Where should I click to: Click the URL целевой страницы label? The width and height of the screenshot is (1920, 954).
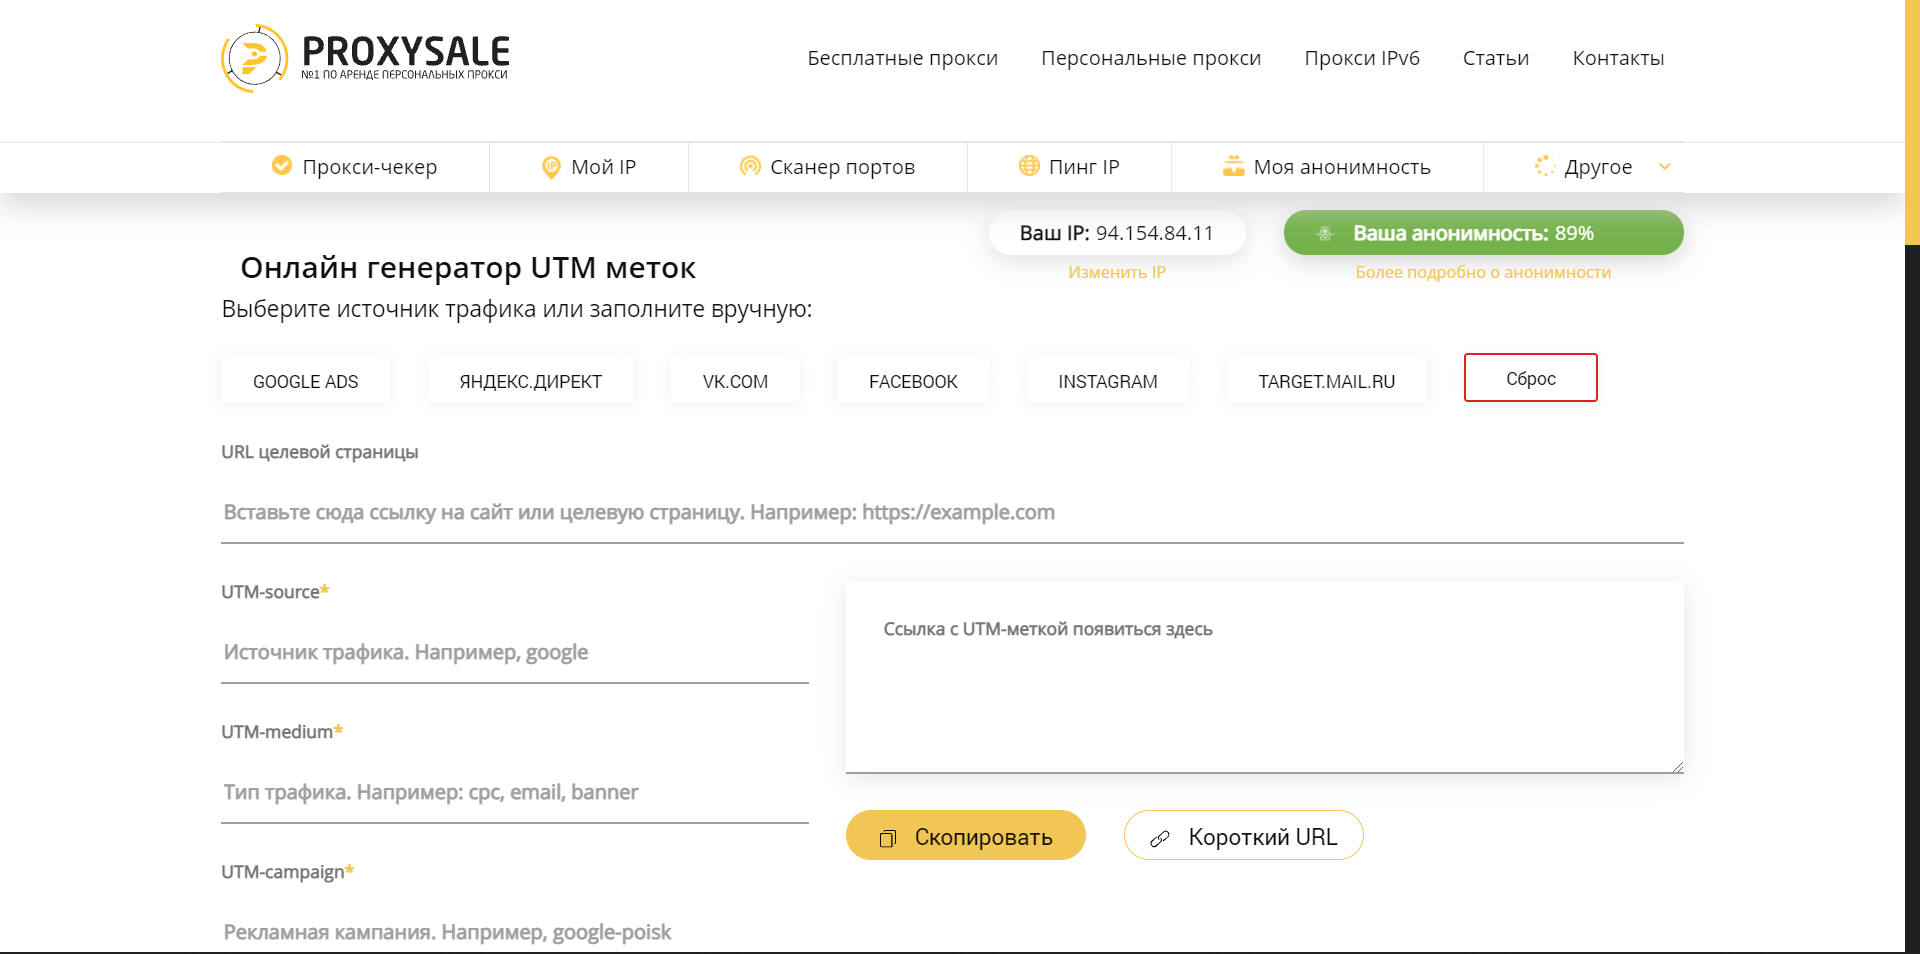pyautogui.click(x=320, y=452)
